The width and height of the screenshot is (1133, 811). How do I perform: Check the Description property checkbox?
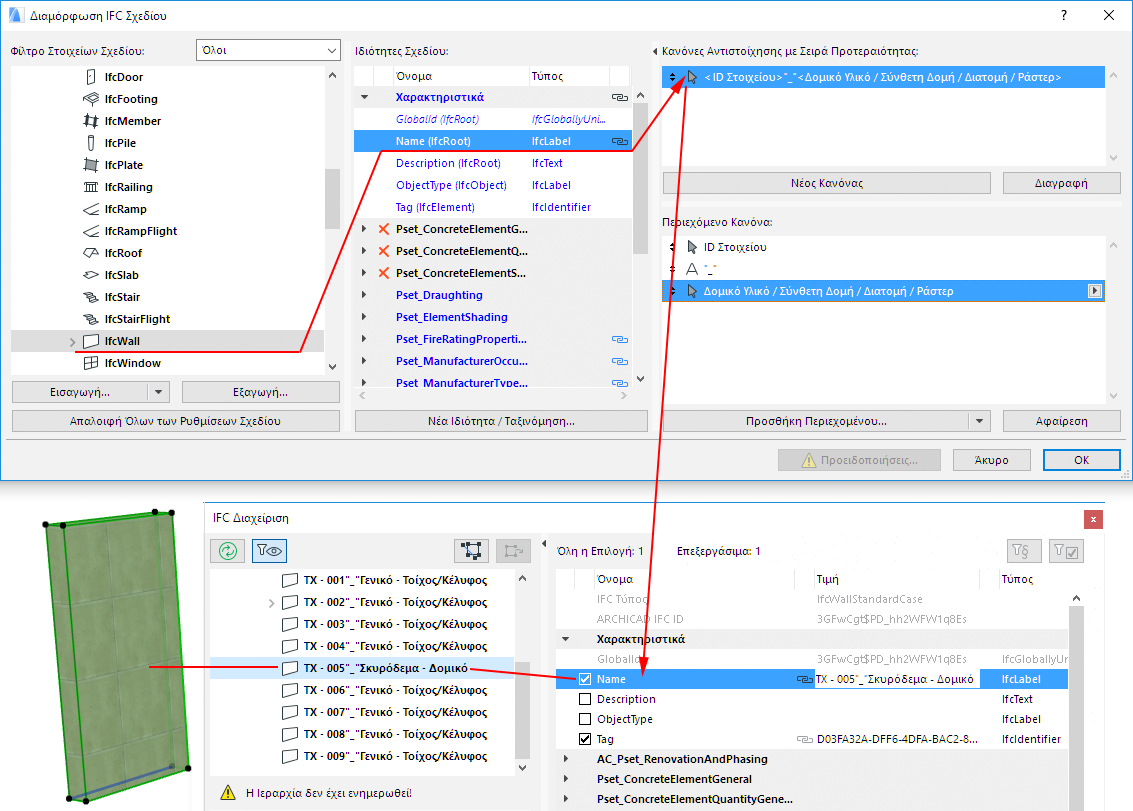click(x=585, y=700)
